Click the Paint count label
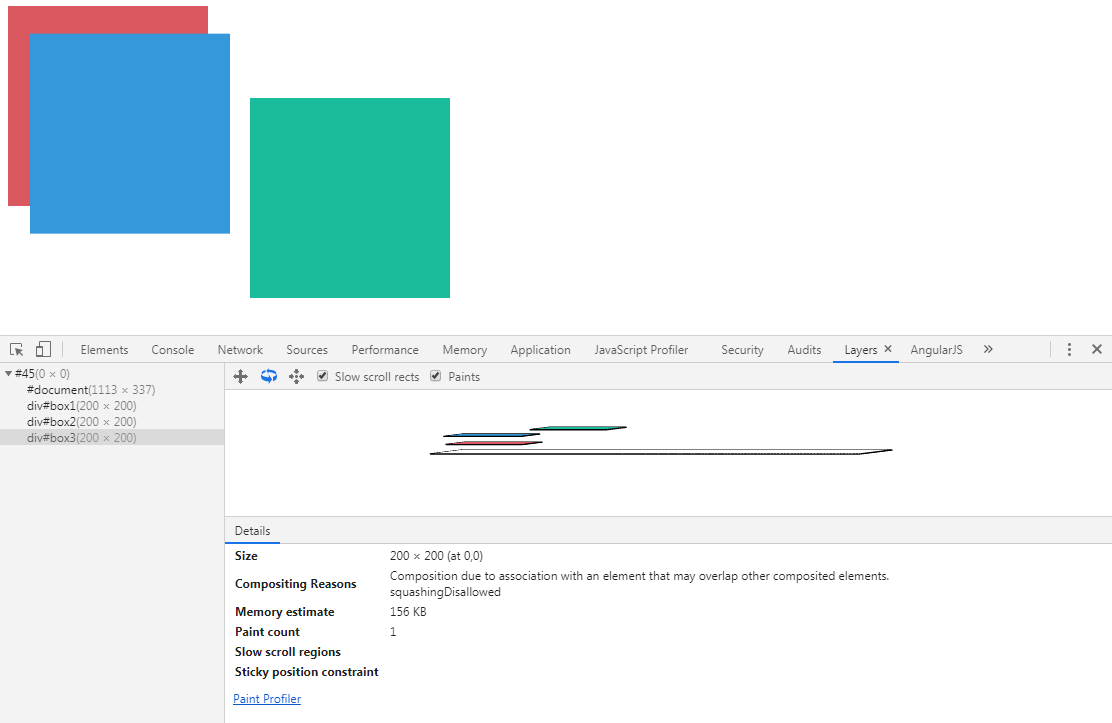Image resolution: width=1112 pixels, height=723 pixels. pos(267,631)
